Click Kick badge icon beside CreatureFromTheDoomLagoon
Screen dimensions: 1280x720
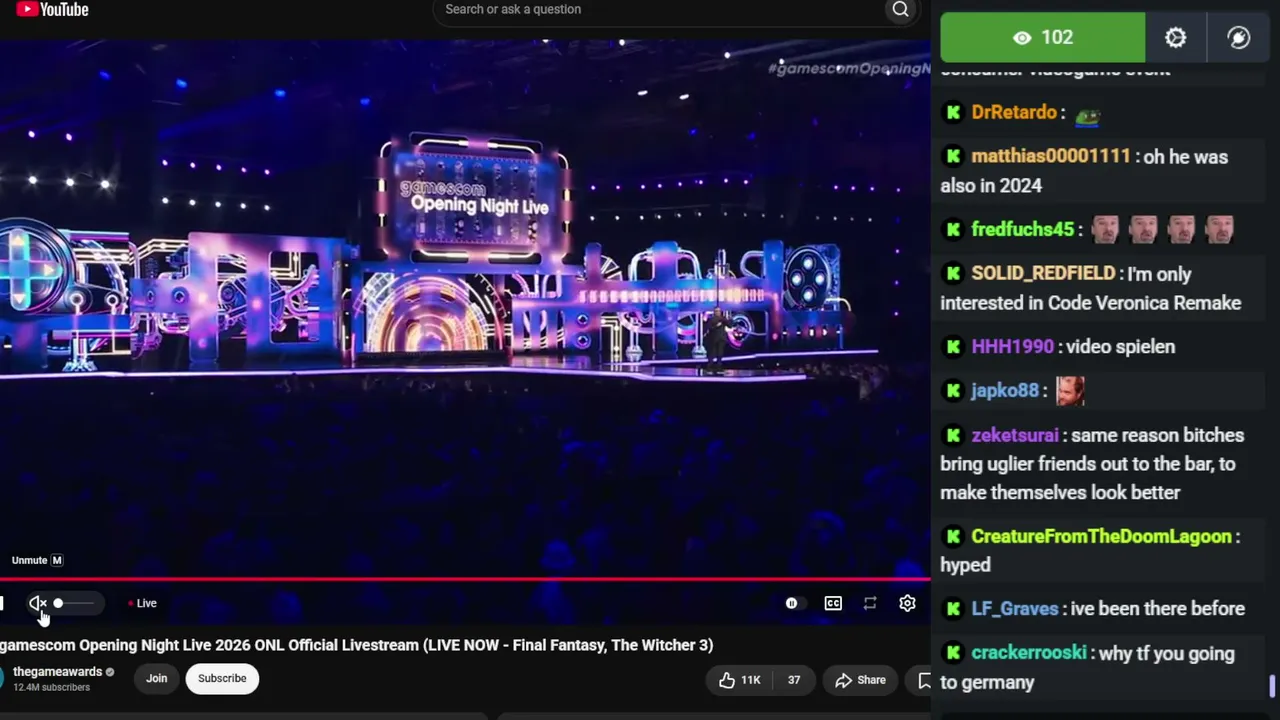pos(953,536)
